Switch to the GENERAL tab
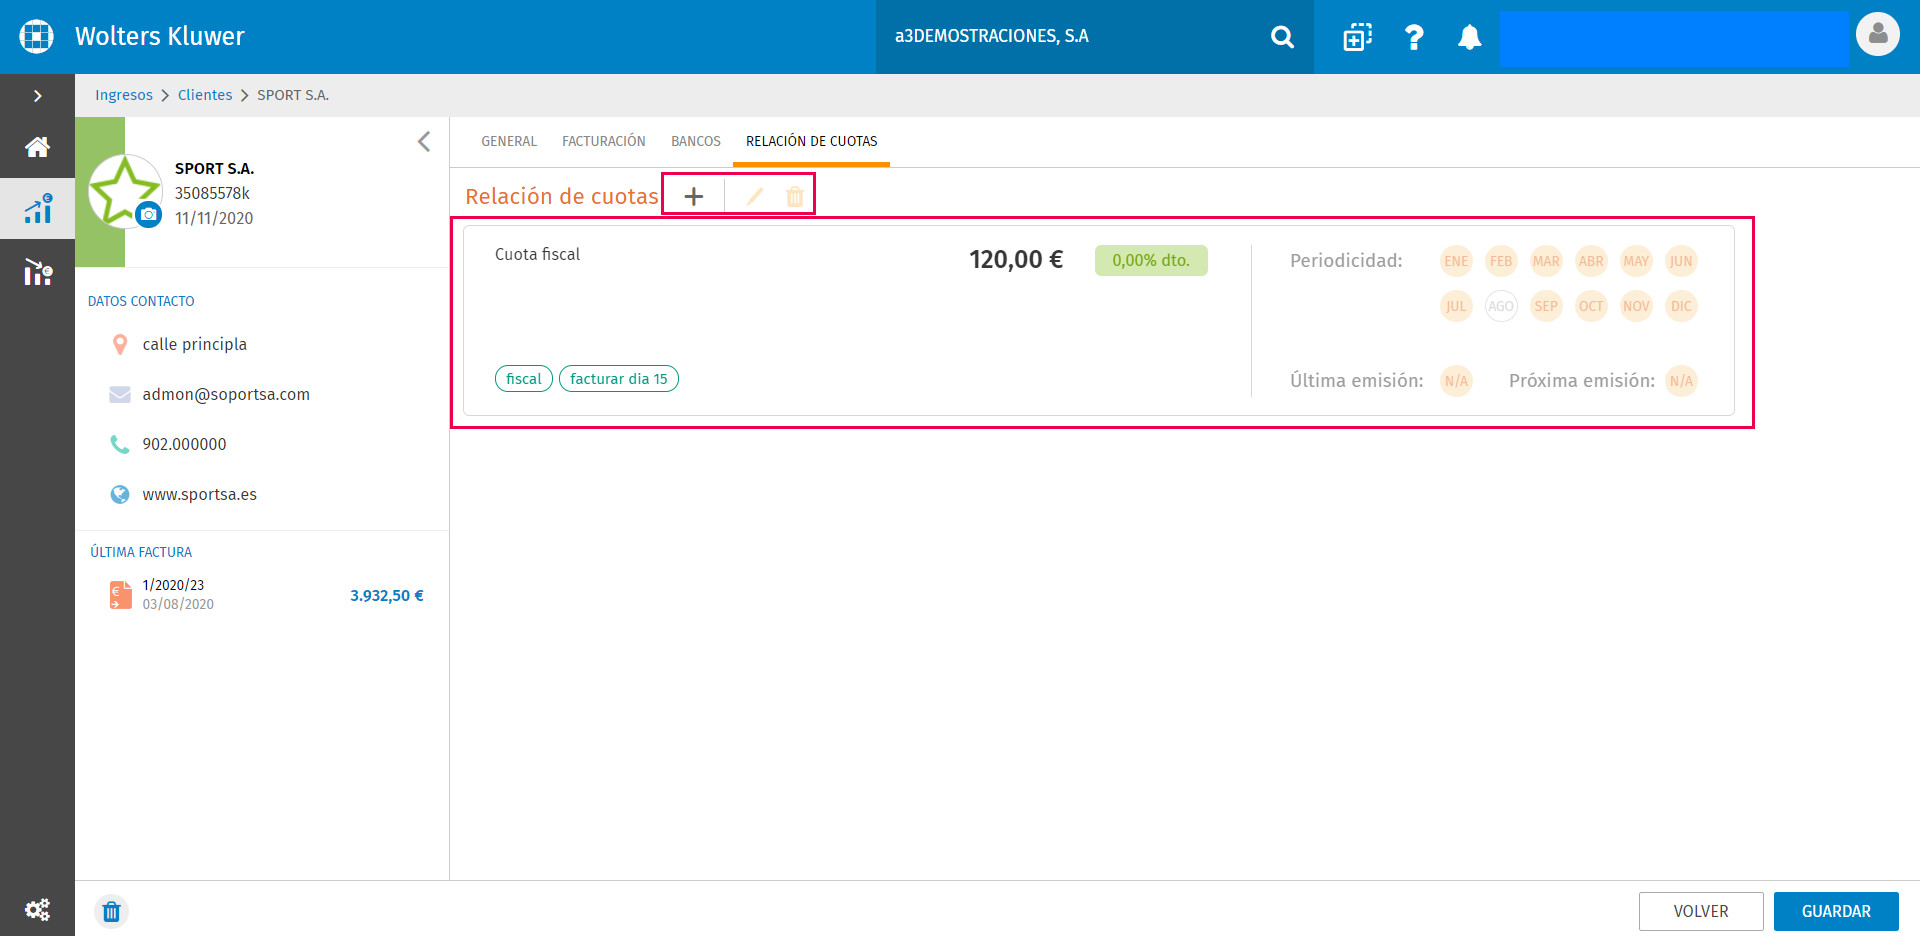Viewport: 1920px width, 936px height. pos(509,141)
